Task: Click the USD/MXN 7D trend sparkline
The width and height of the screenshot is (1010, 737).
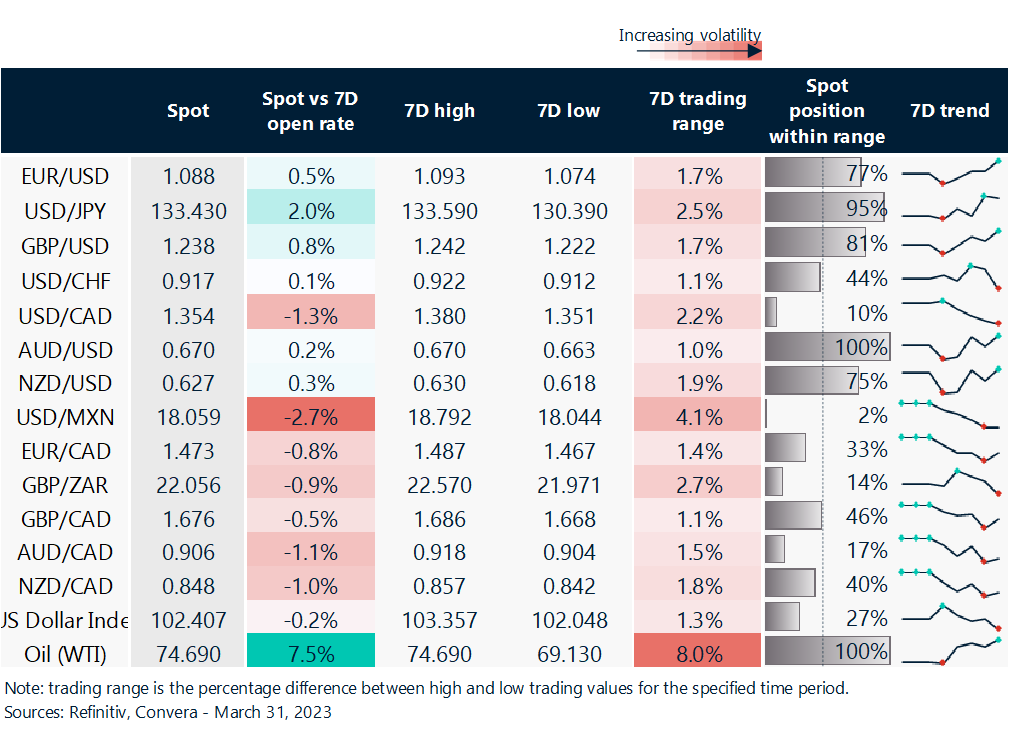Action: 950,414
